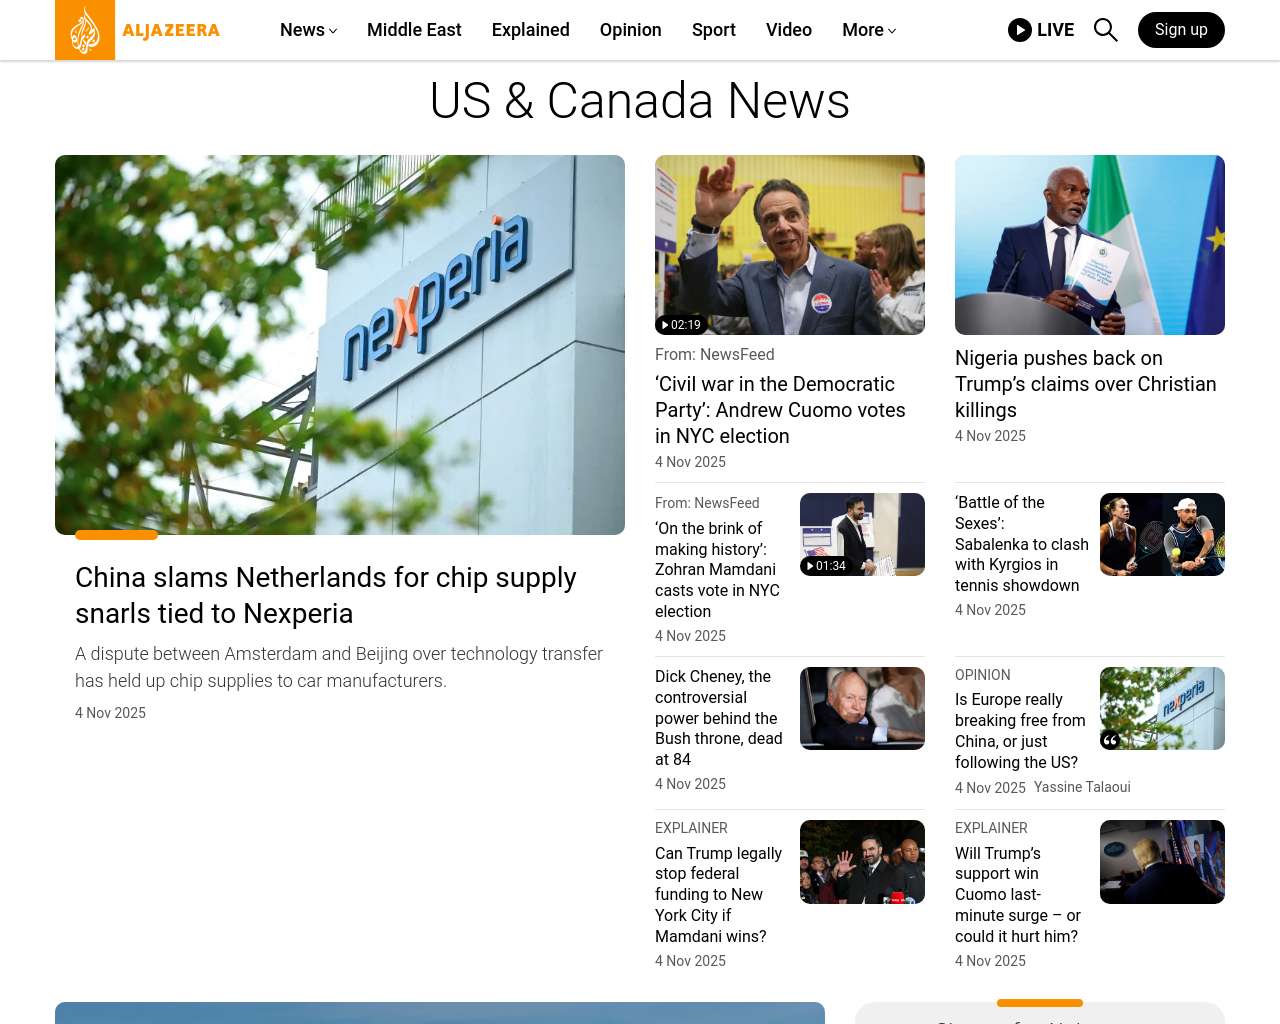This screenshot has width=1280, height=1024.
Task: Open the Middle East section
Action: click(414, 30)
